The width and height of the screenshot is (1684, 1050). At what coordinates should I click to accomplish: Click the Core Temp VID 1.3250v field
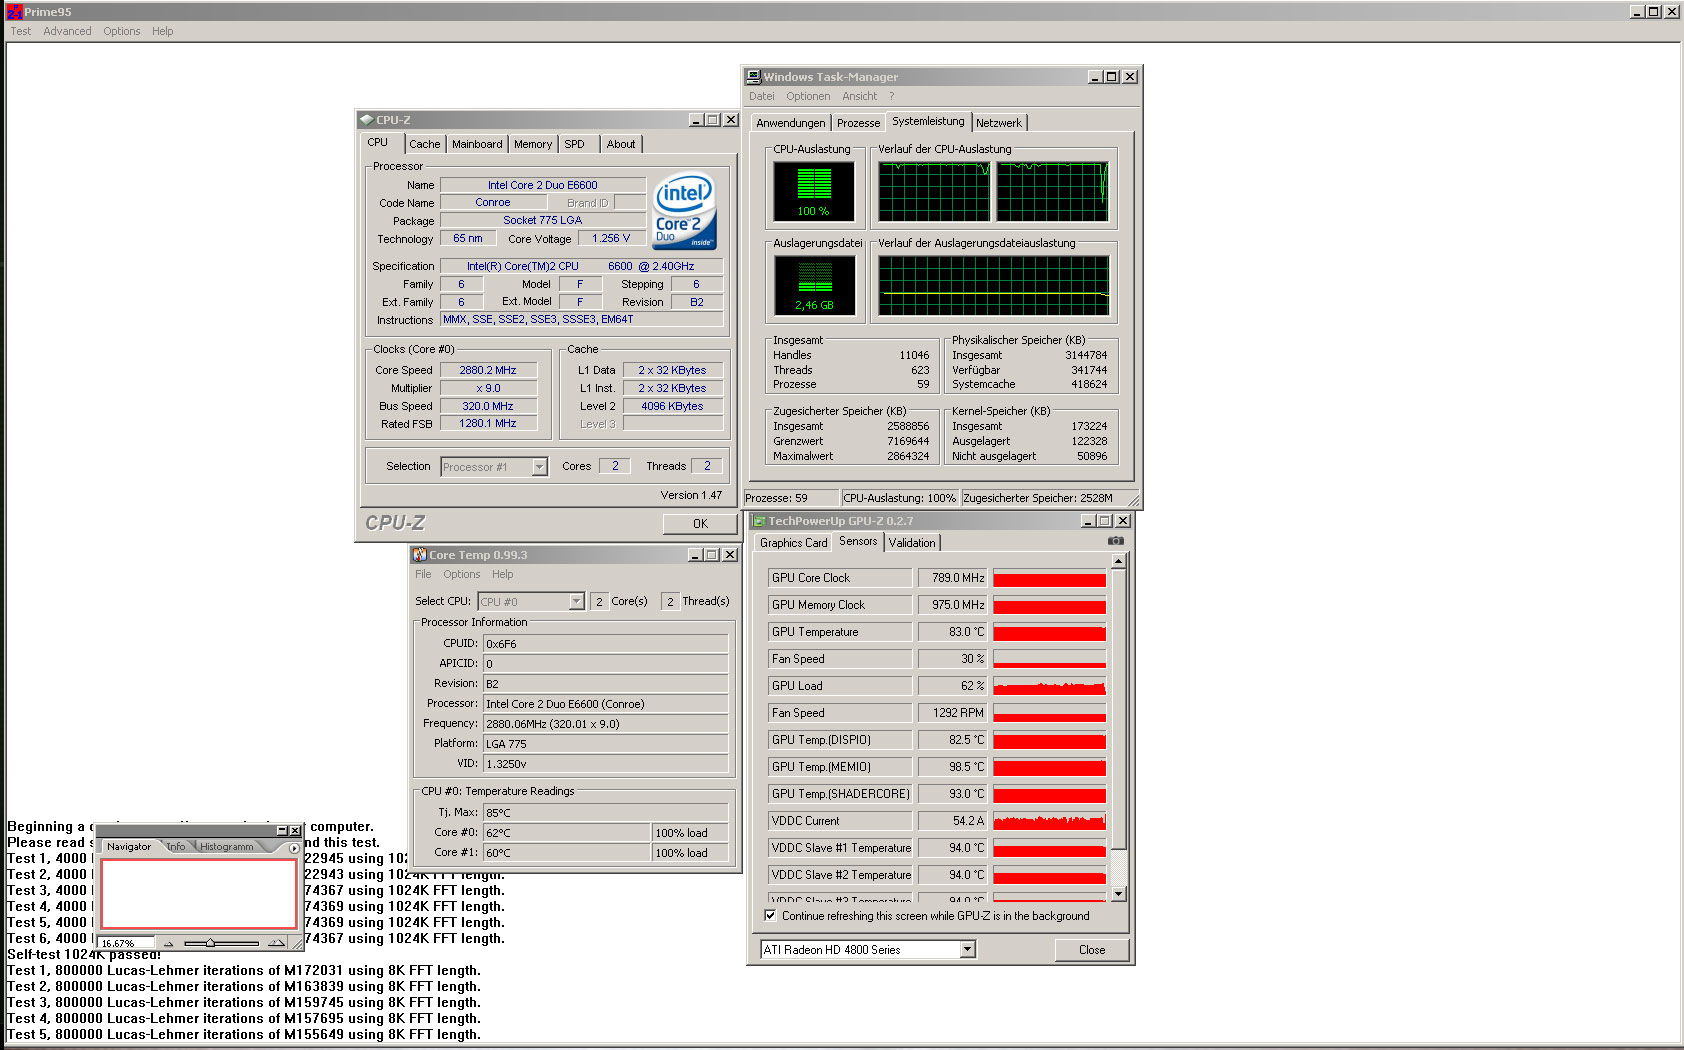point(606,764)
